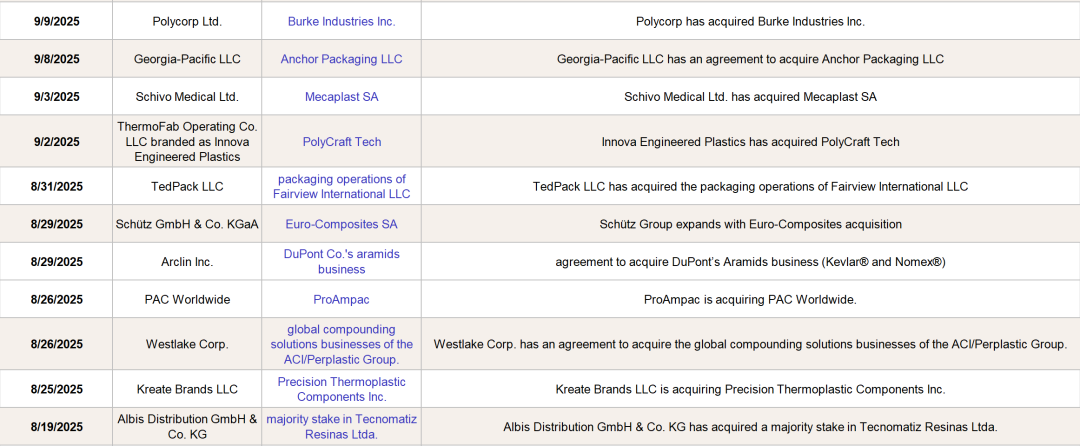
Task: Click the TedPack LLC buyer cell
Action: click(x=187, y=186)
